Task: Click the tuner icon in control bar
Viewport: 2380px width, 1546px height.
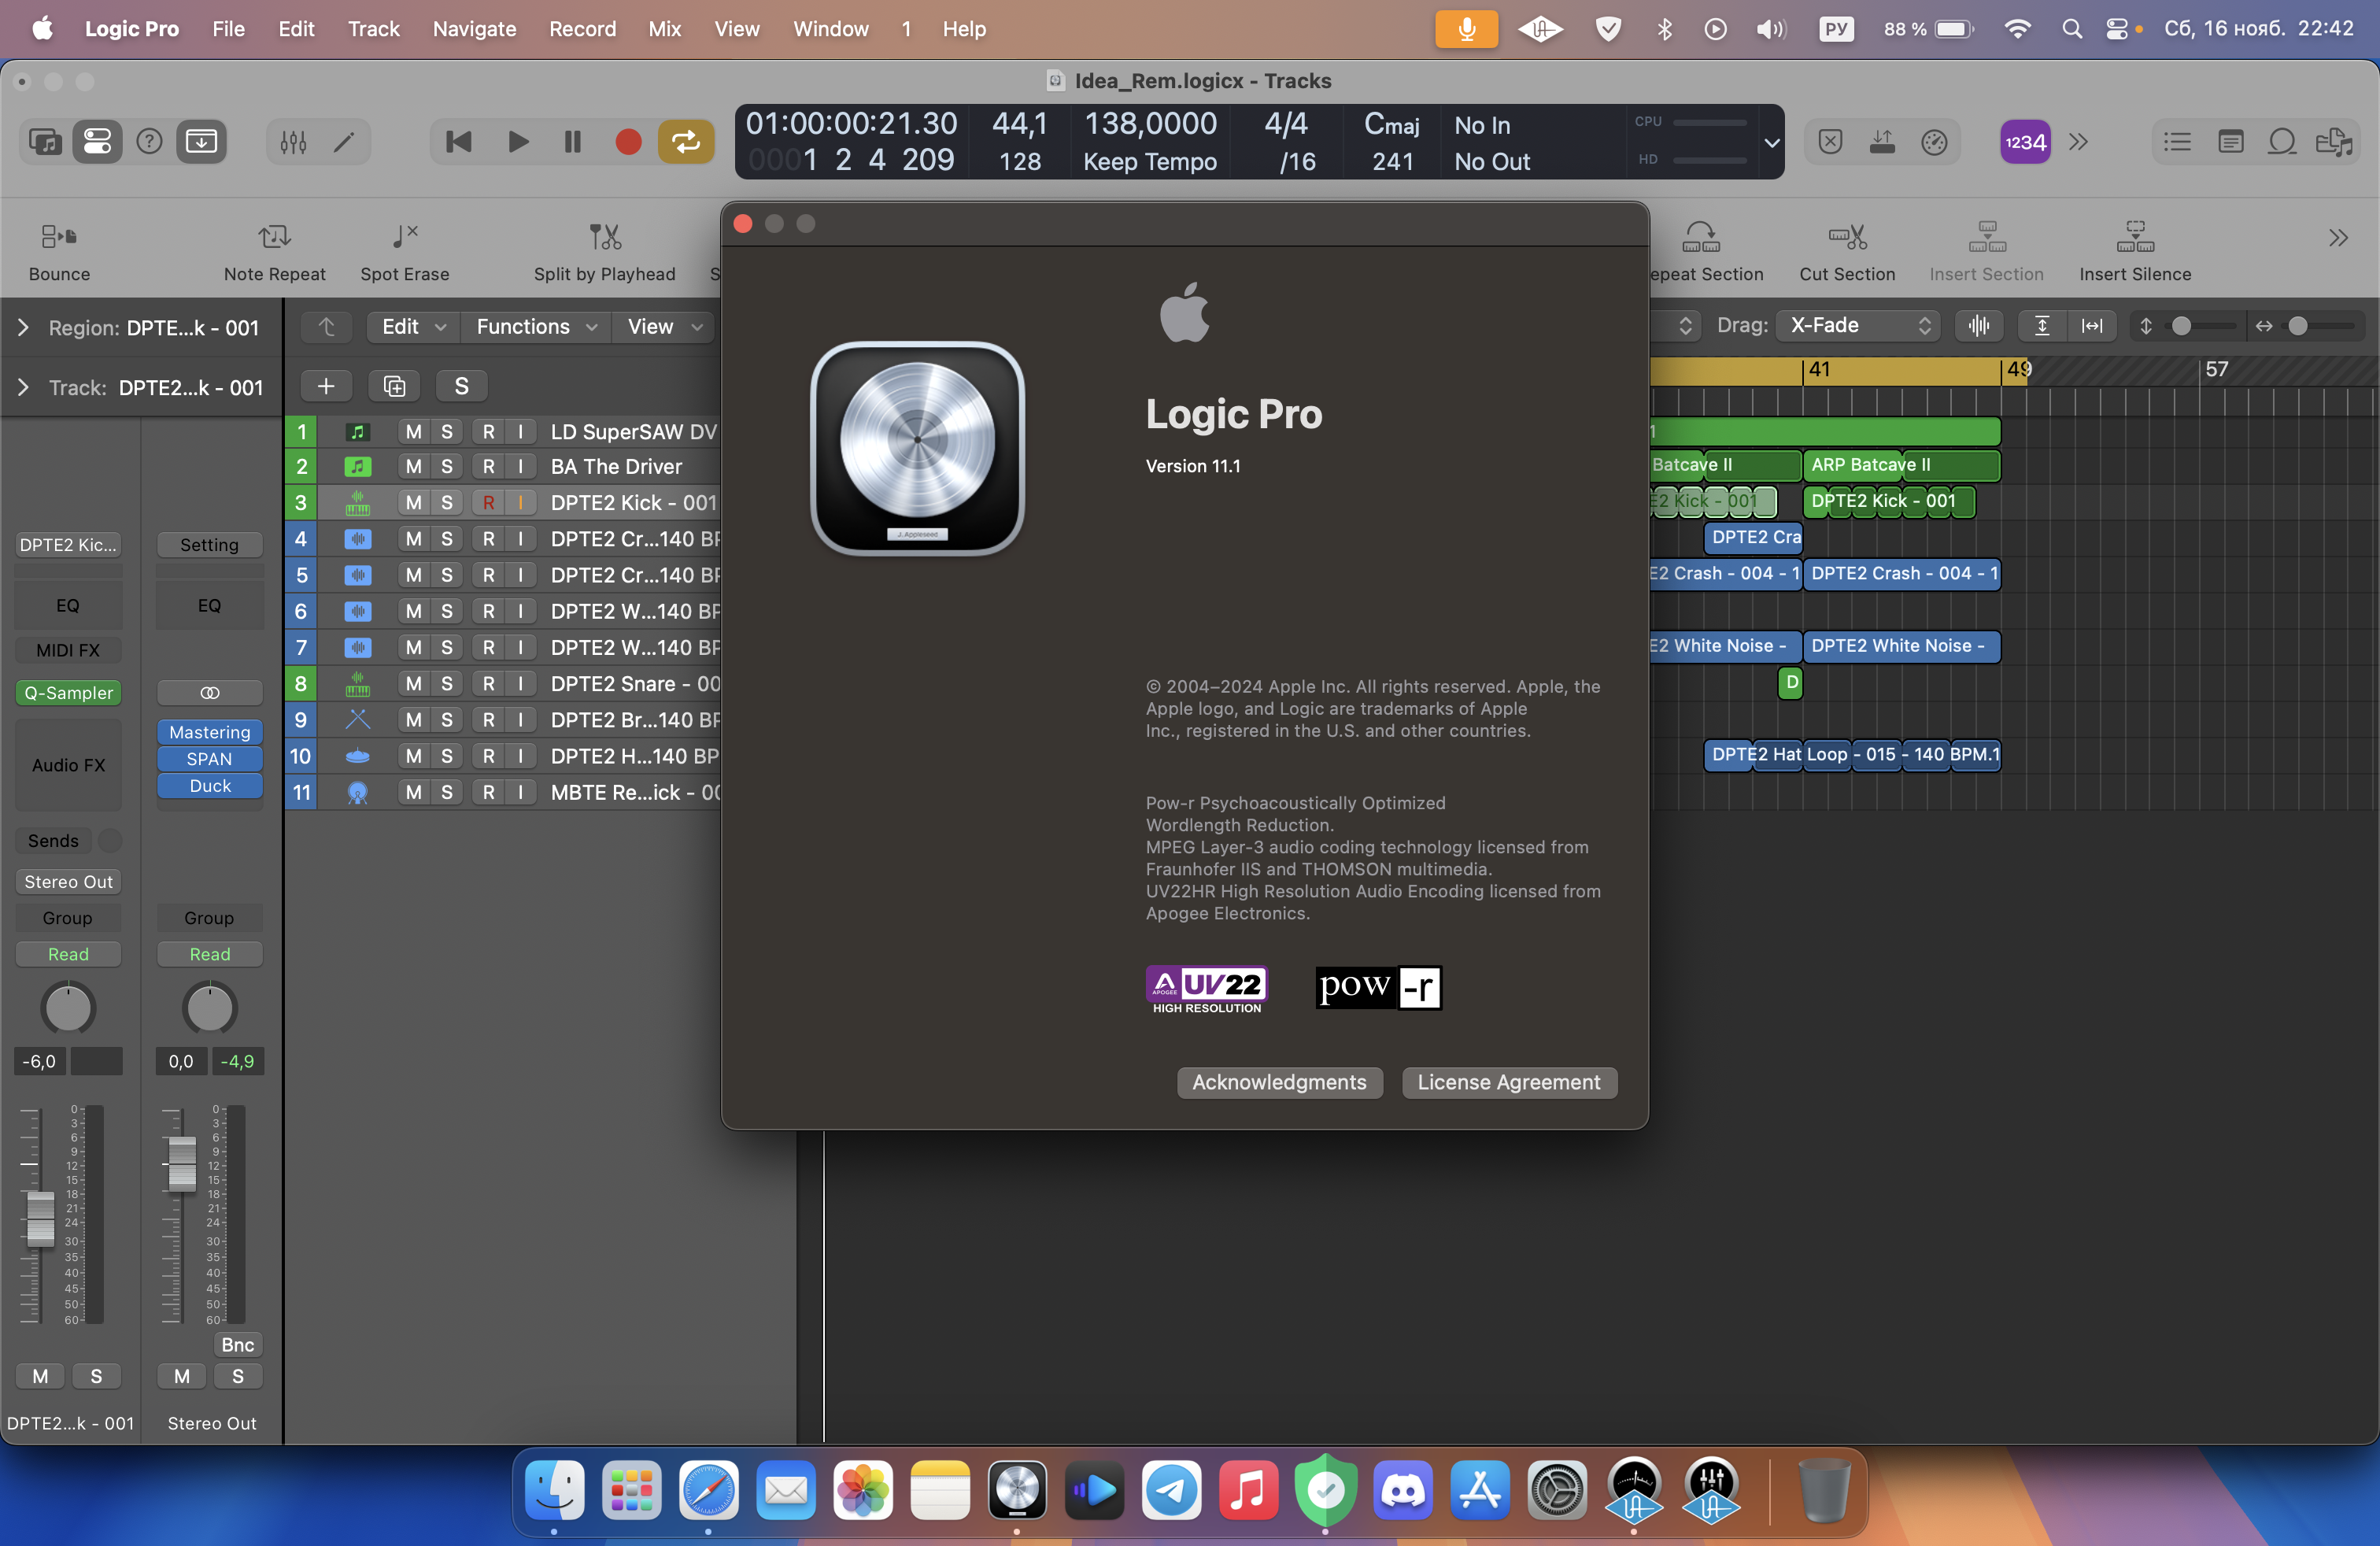Action: (1935, 142)
